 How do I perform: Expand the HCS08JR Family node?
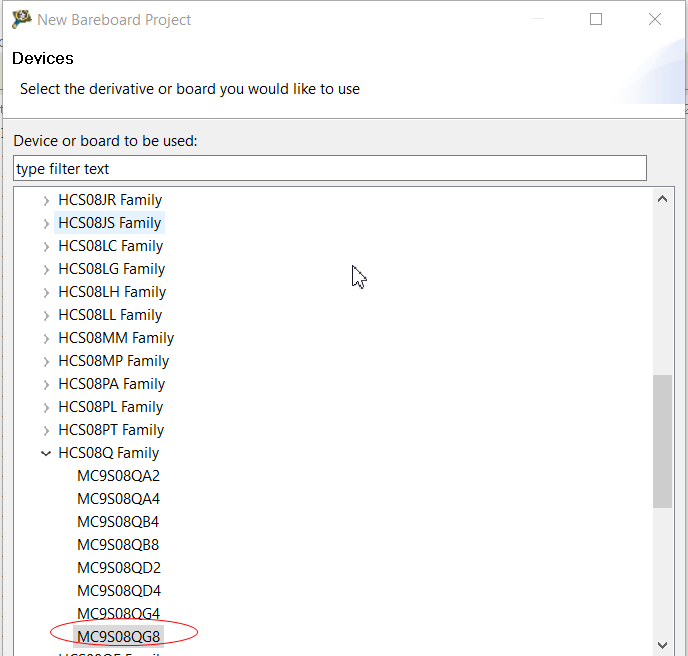point(46,200)
